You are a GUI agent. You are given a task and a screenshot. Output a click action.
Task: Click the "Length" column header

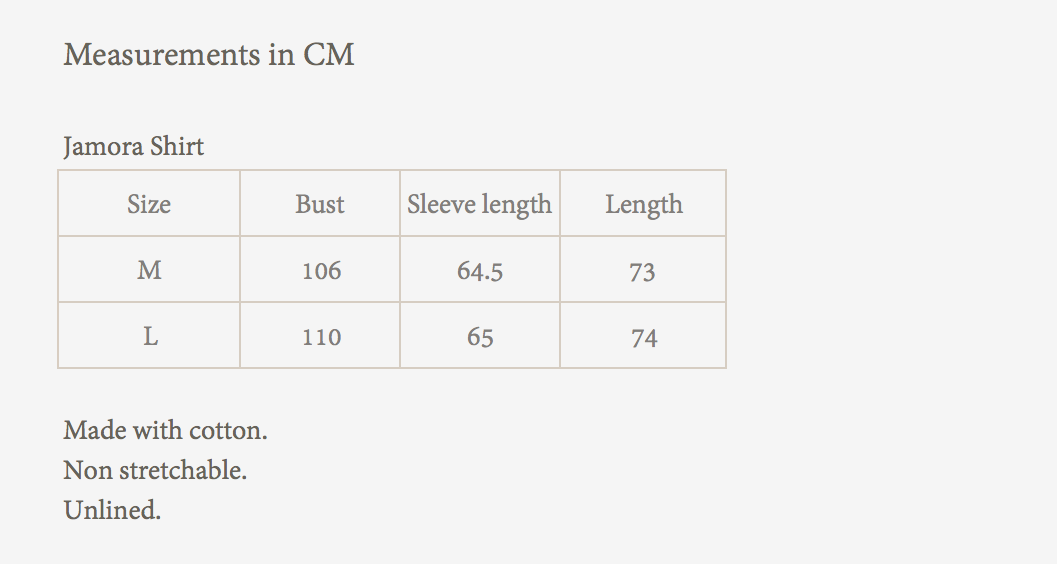pos(643,204)
